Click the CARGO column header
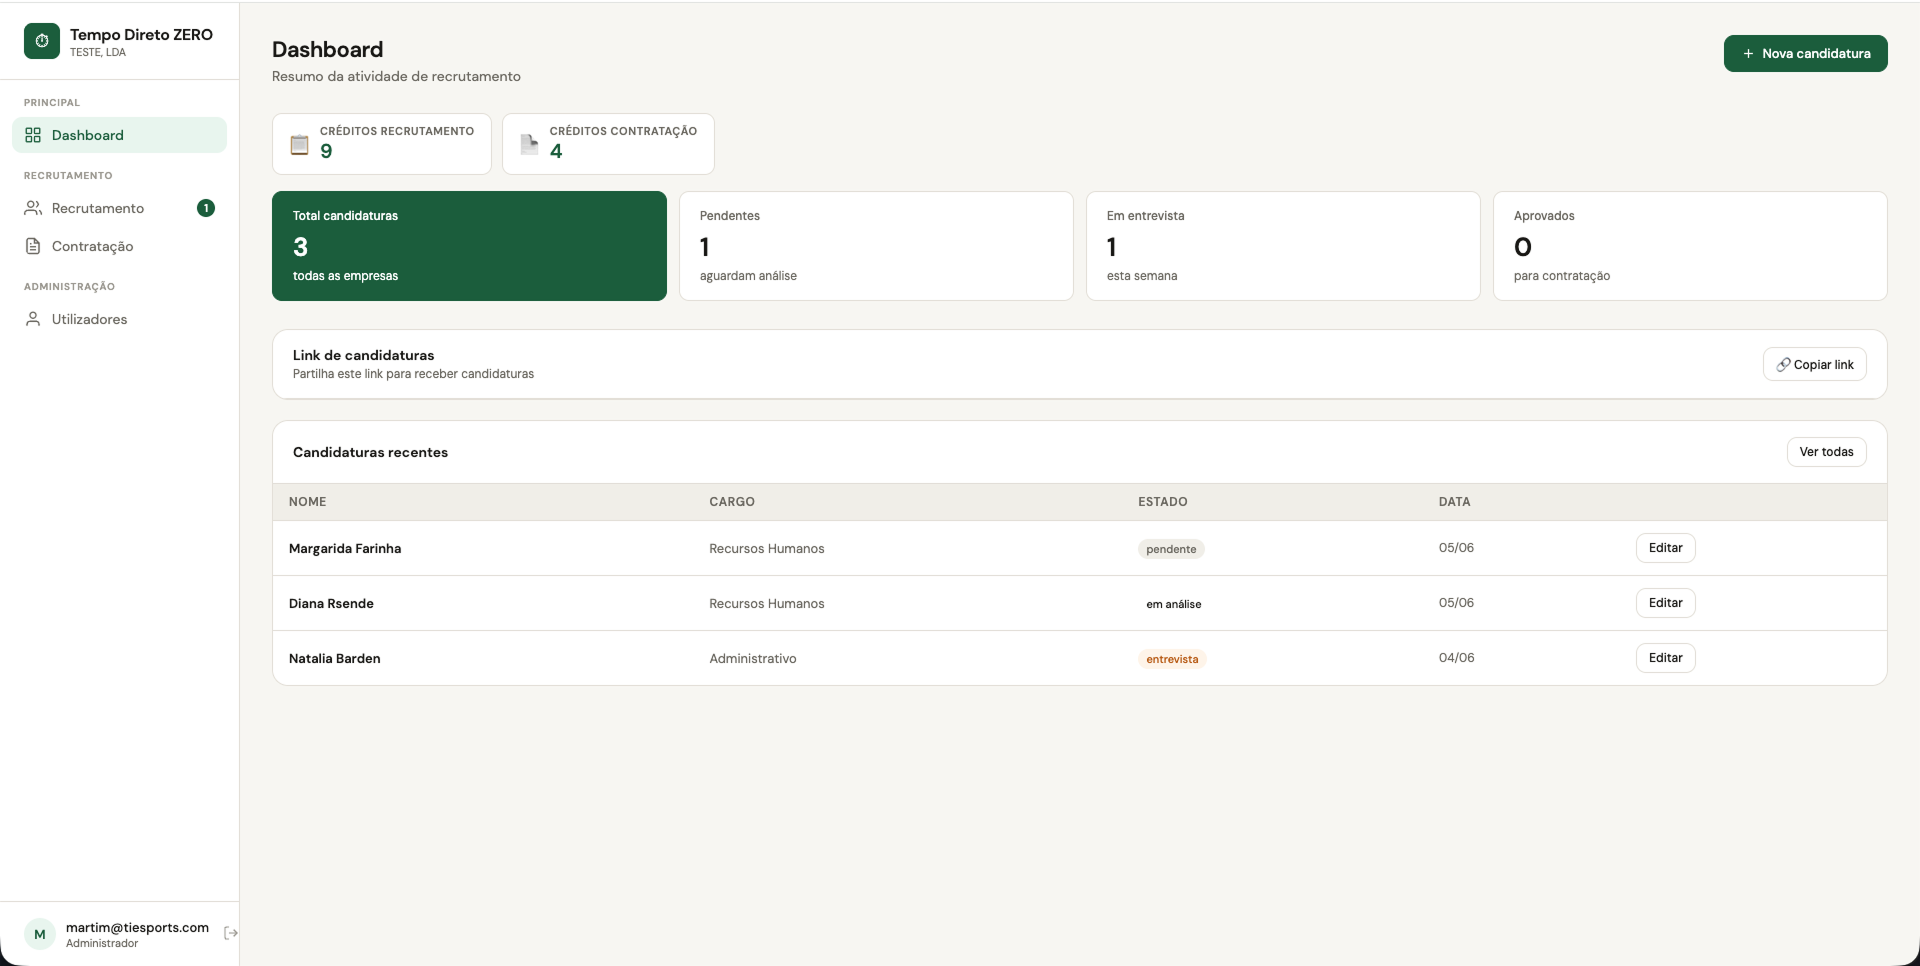 (x=732, y=502)
